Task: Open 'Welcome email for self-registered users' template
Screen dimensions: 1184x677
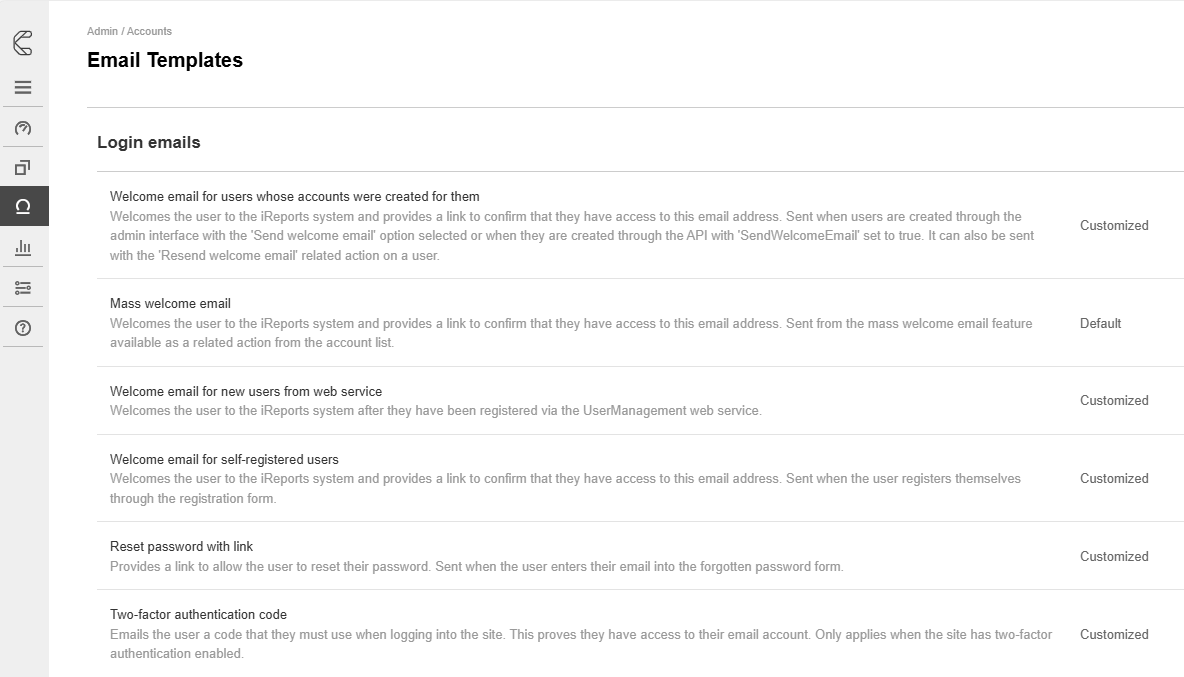Action: 224,460
